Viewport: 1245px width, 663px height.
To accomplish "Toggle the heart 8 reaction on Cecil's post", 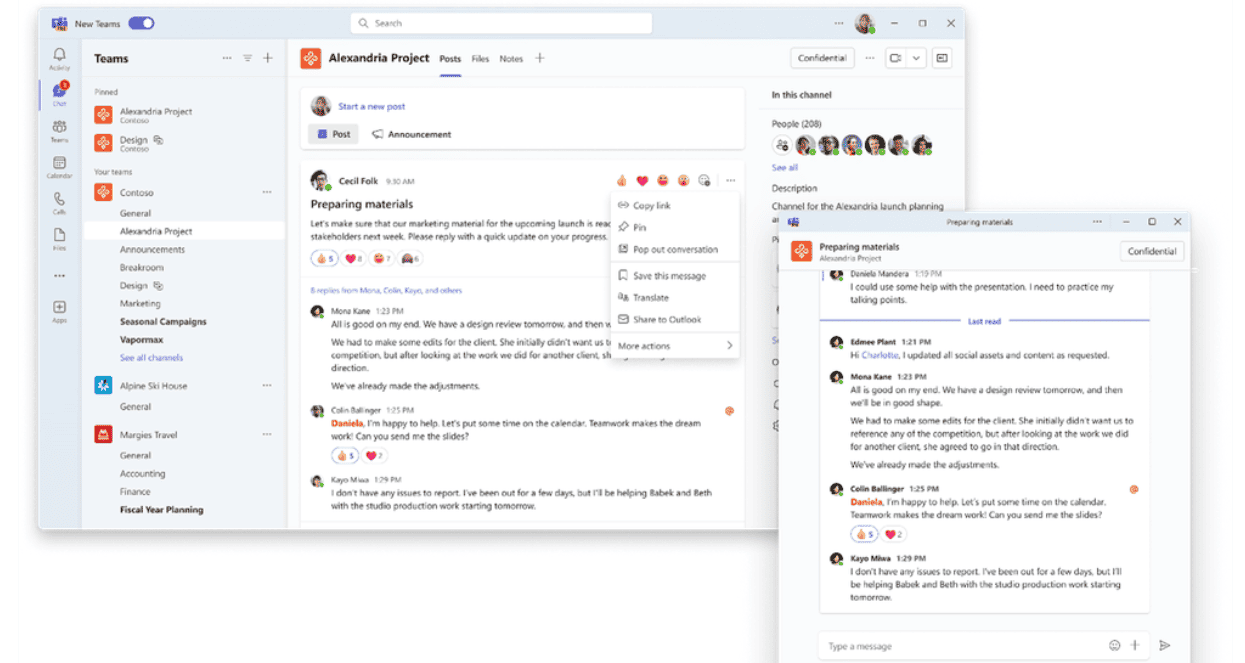I will (x=353, y=259).
